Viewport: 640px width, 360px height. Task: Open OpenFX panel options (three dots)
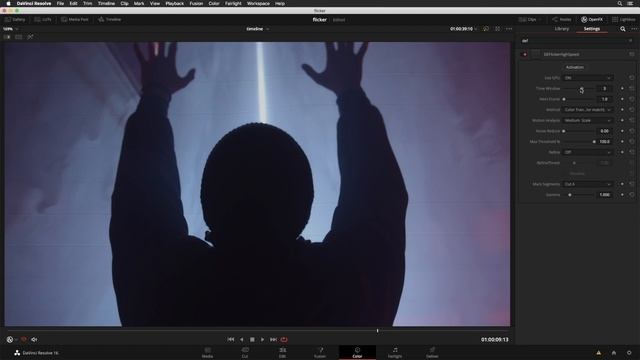coord(633,29)
